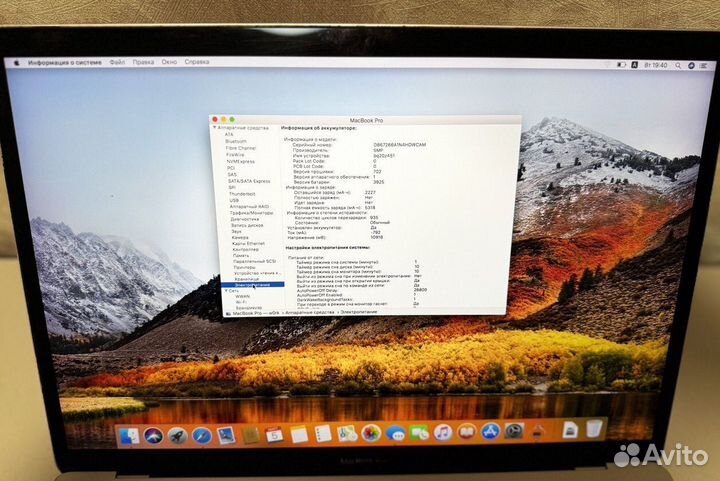
Task: Click the battery status icon
Action: tap(621, 65)
